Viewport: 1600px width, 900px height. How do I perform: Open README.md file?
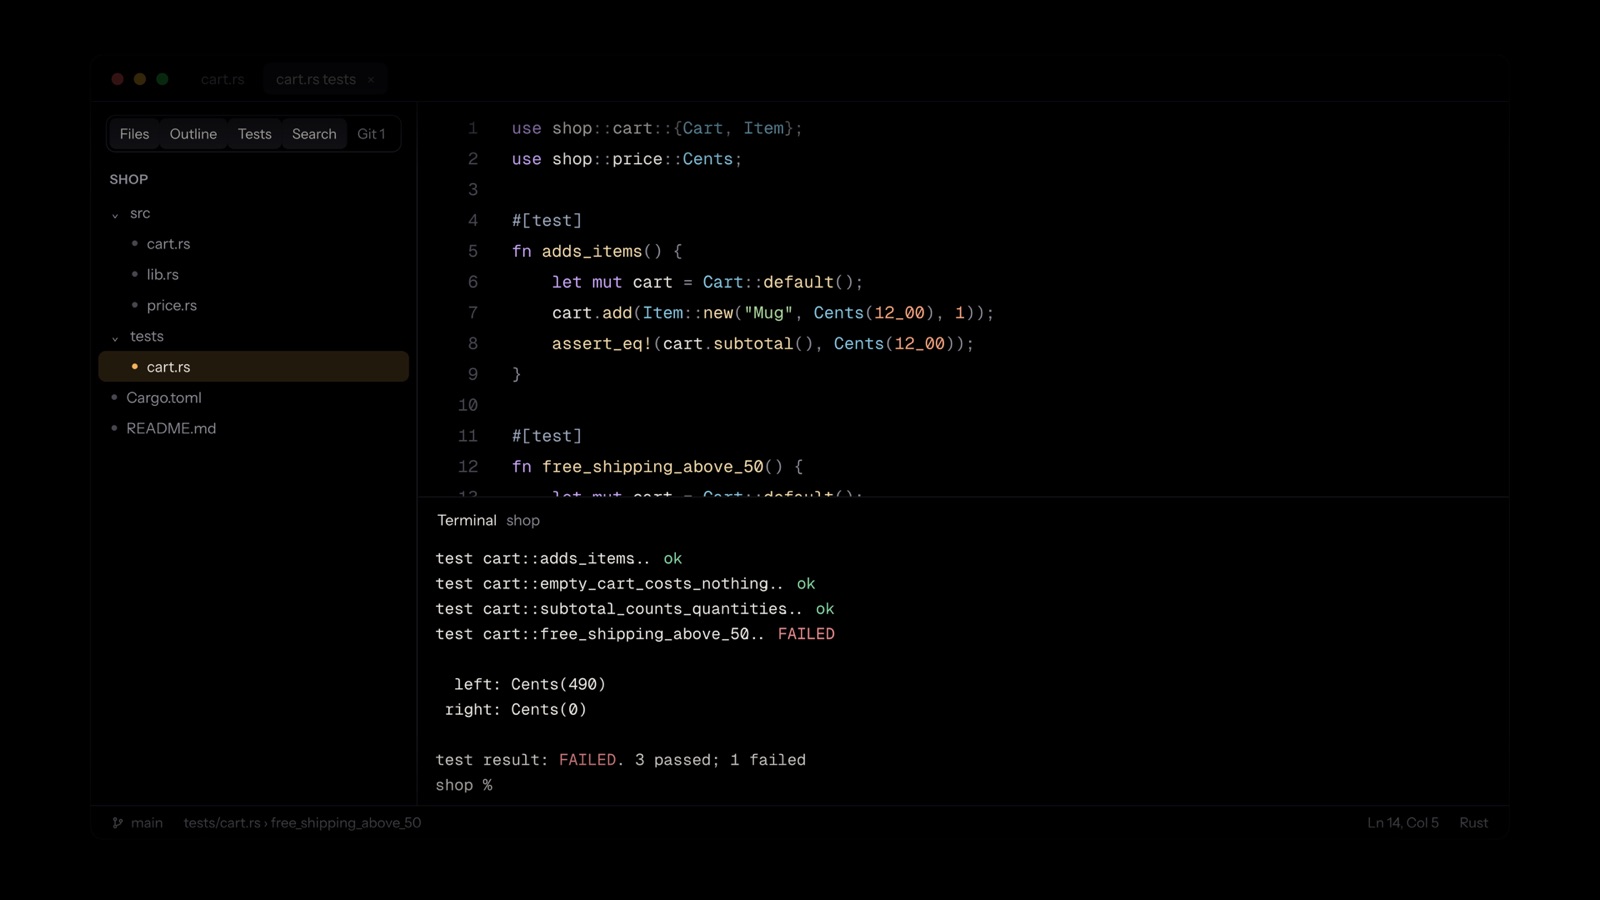pyautogui.click(x=254, y=429)
